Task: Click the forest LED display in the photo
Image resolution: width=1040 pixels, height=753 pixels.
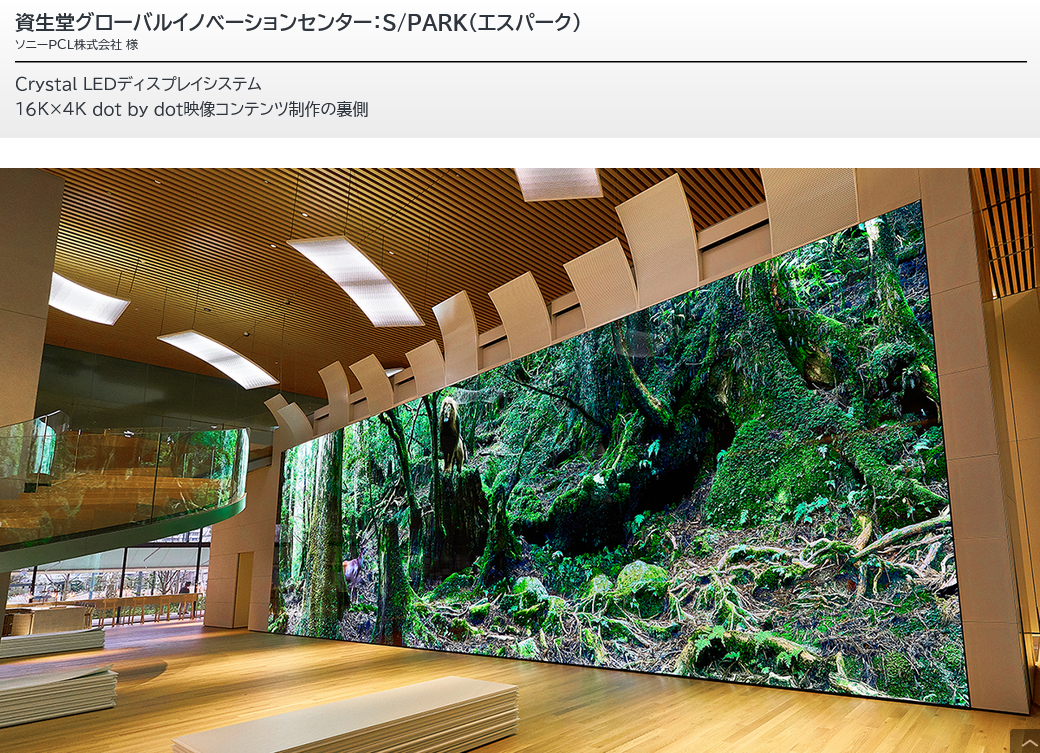Action: [640, 470]
